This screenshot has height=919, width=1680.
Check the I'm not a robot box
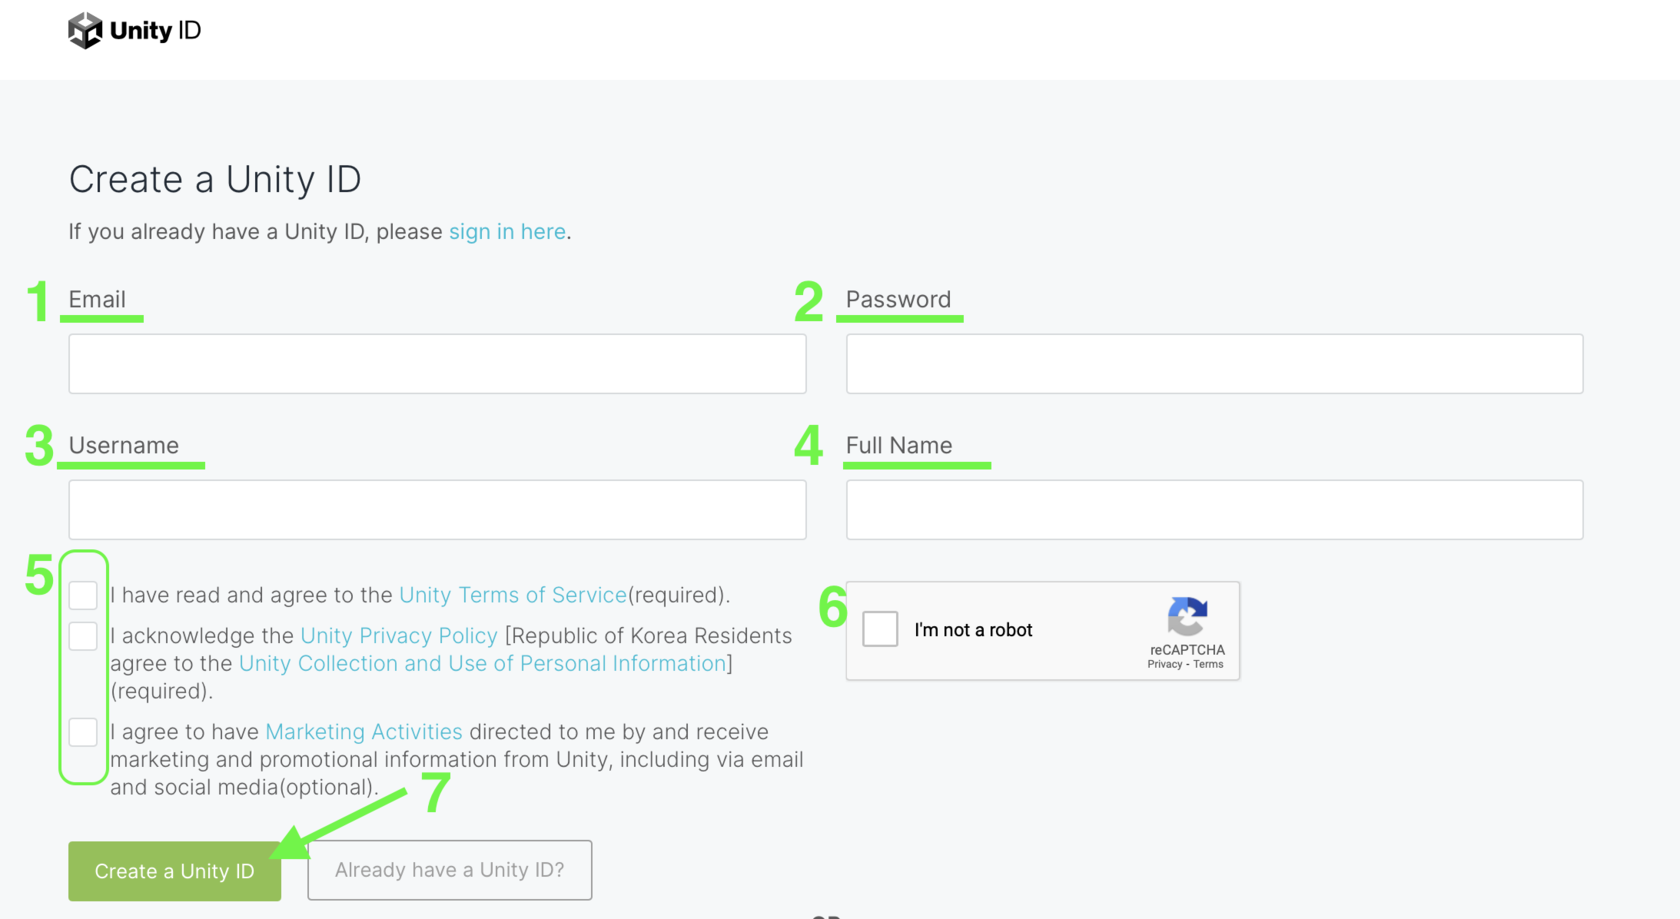880,629
